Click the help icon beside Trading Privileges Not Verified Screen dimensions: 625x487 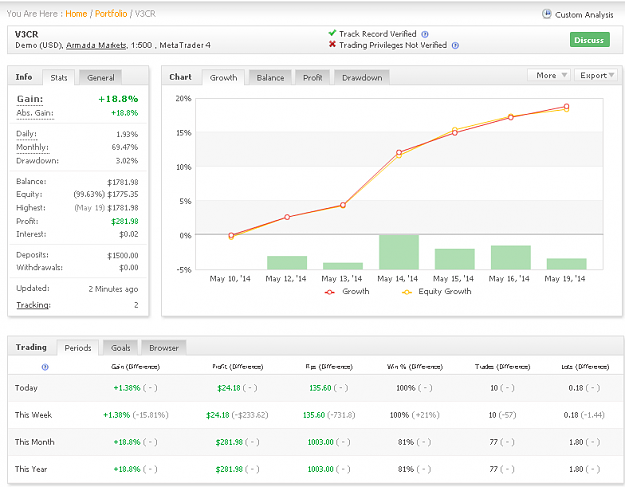pos(455,45)
